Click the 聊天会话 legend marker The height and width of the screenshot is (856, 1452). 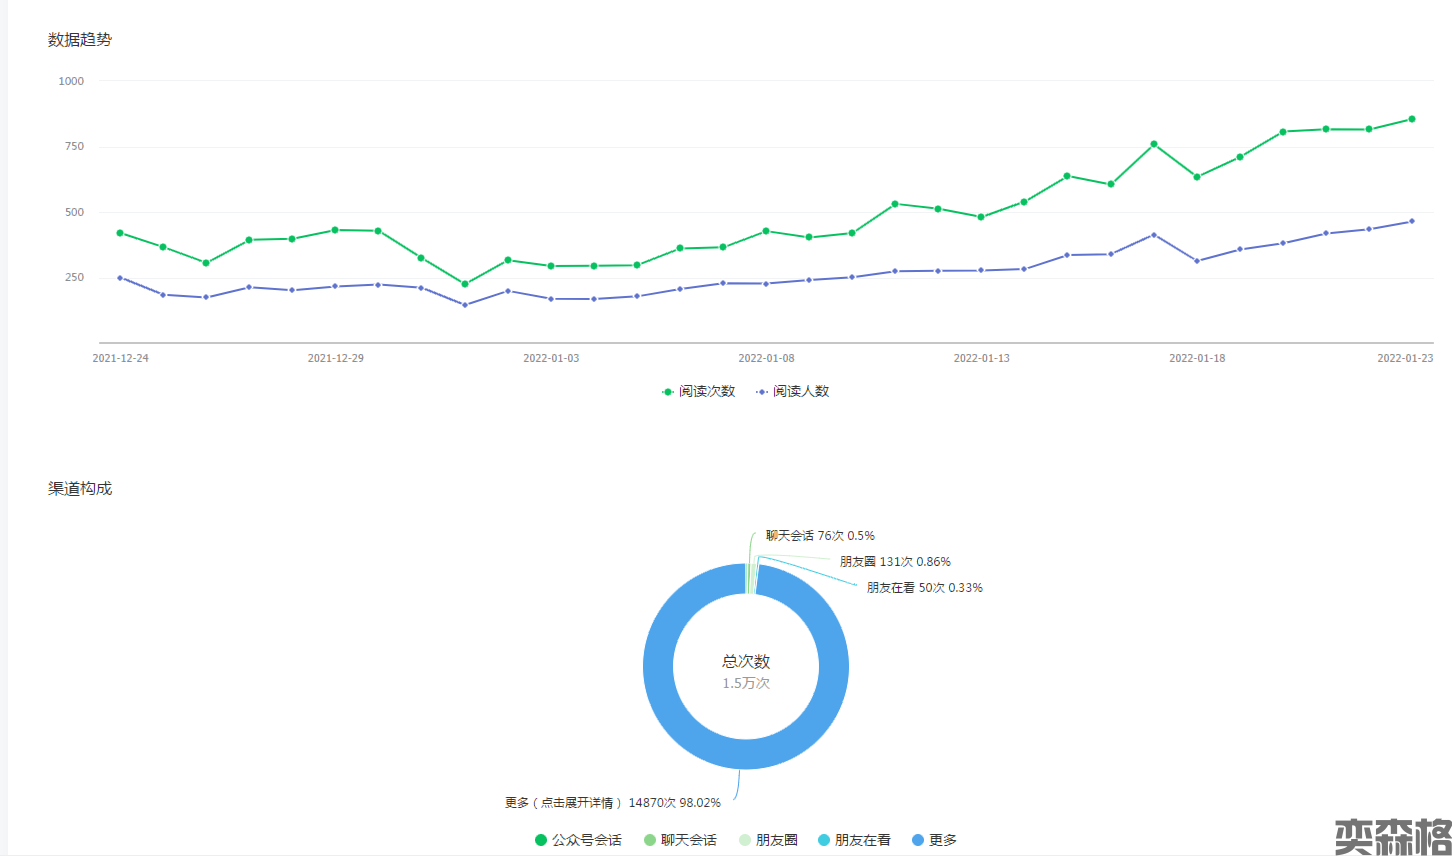[x=650, y=840]
